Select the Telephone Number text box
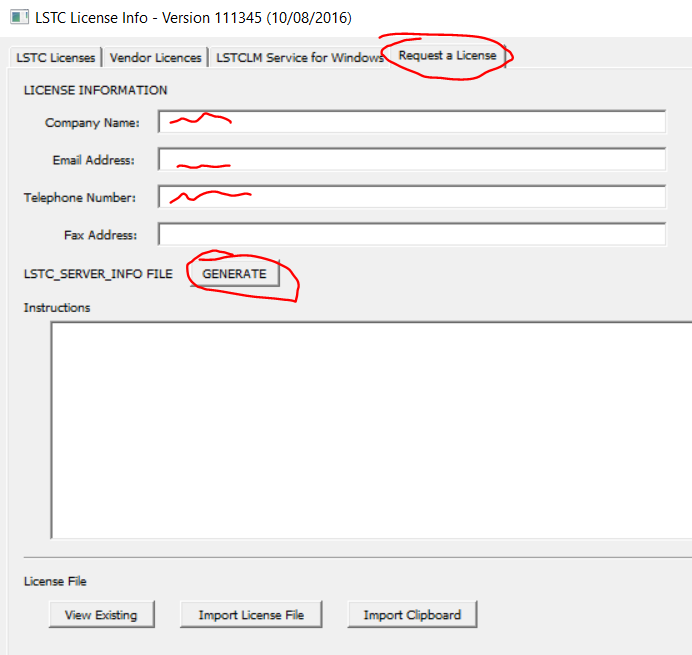The image size is (692, 655). click(412, 197)
